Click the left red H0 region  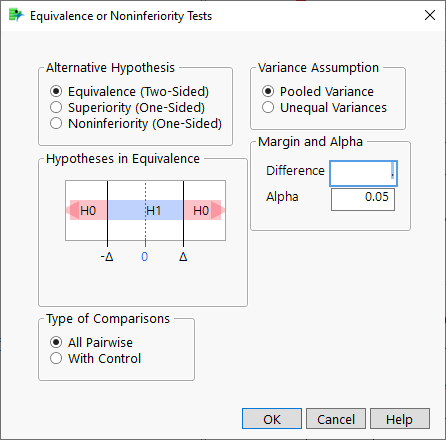click(87, 210)
